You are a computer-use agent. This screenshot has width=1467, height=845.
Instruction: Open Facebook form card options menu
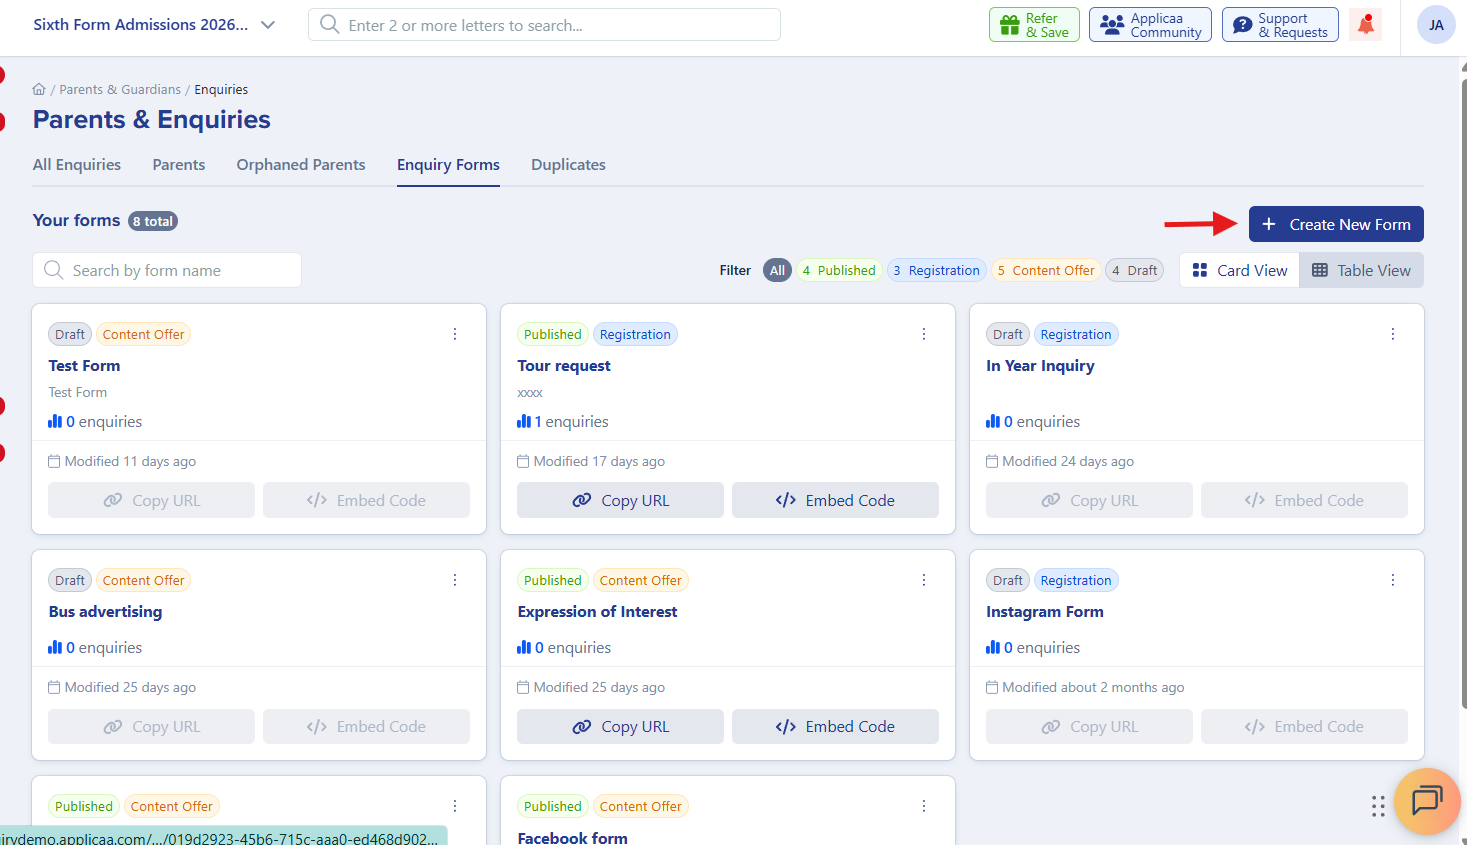click(924, 806)
